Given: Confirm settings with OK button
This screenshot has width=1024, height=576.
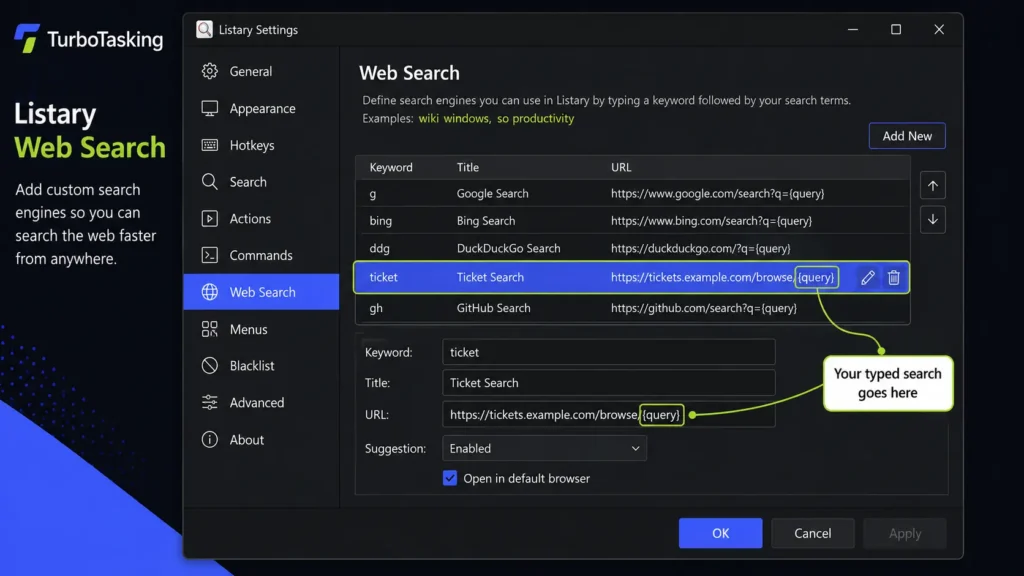Looking at the screenshot, I should (720, 533).
